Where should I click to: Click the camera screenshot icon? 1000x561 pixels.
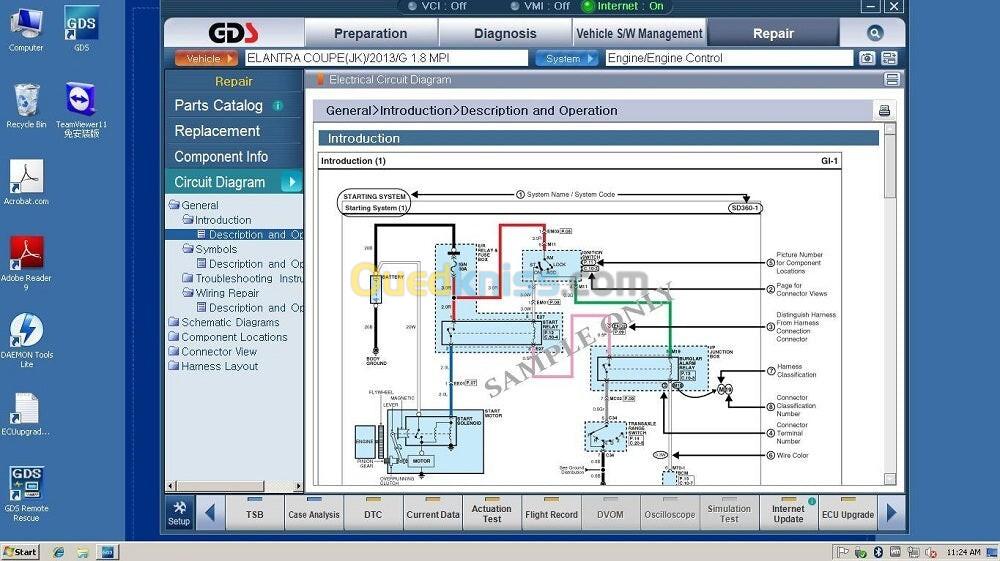(x=867, y=59)
